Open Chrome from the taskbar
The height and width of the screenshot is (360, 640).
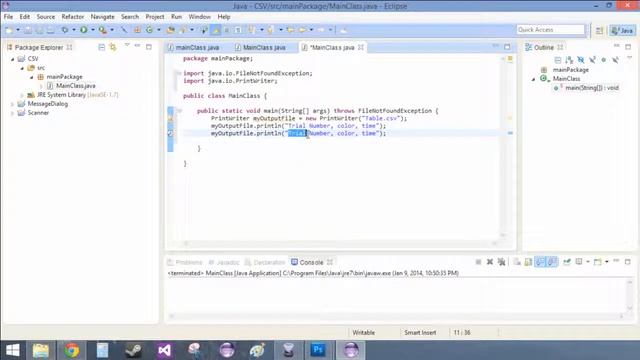pos(71,350)
